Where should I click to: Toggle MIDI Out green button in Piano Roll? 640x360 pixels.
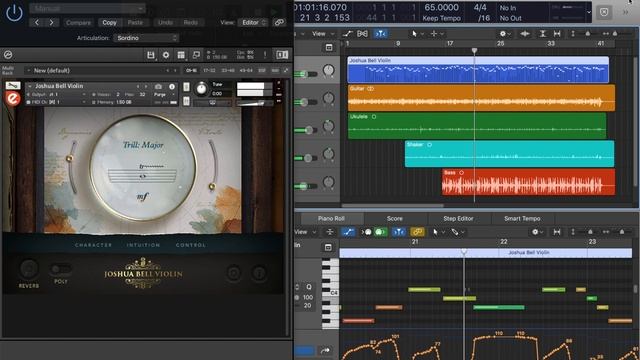point(380,232)
